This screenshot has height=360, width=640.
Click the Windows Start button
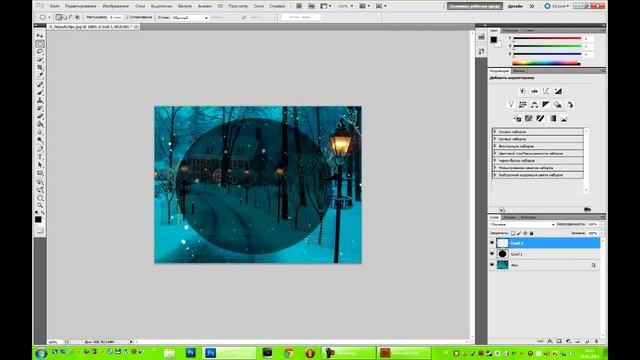pyautogui.click(x=41, y=353)
